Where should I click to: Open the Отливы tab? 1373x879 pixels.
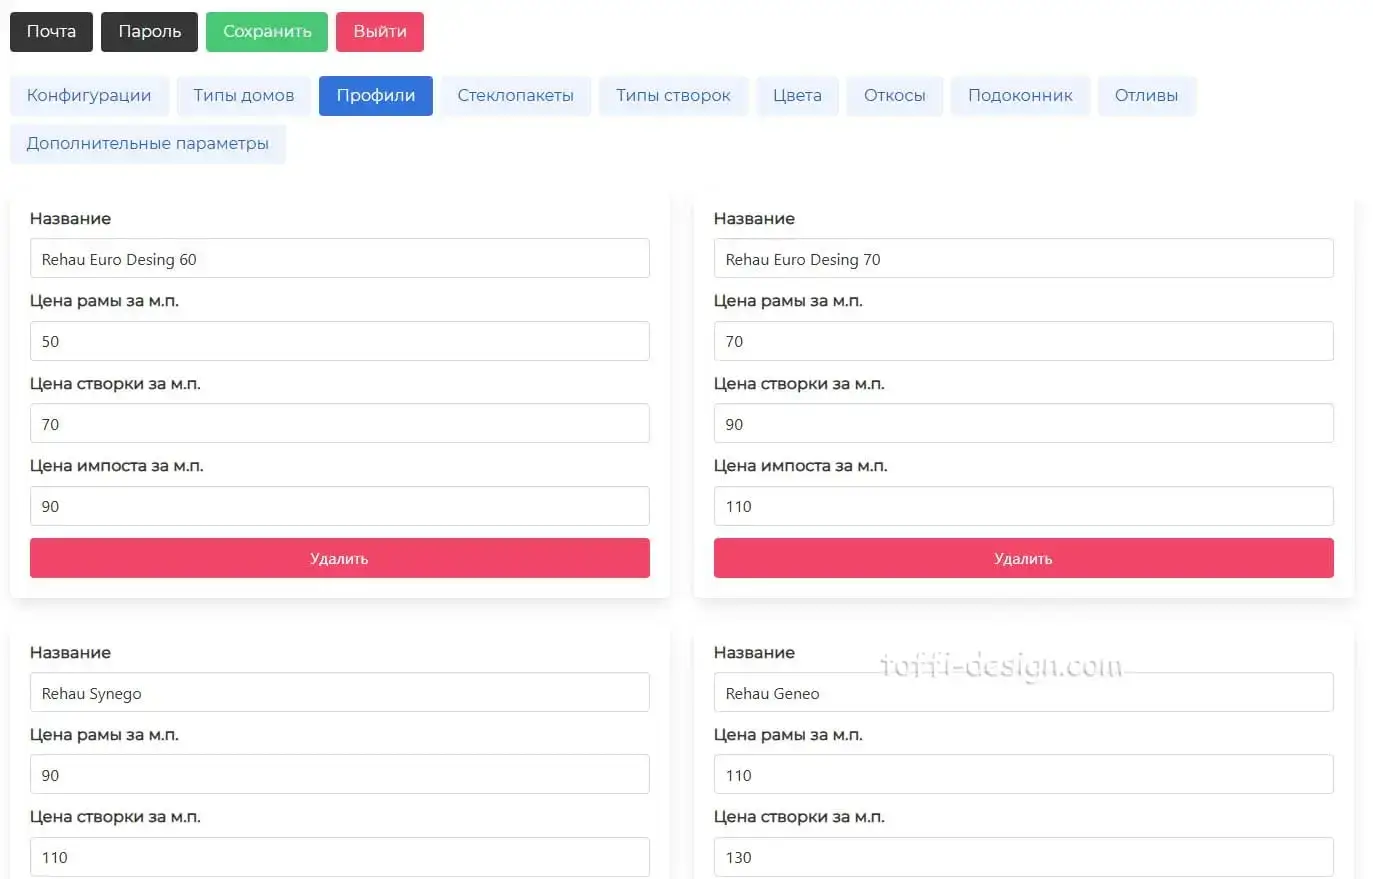1146,95
